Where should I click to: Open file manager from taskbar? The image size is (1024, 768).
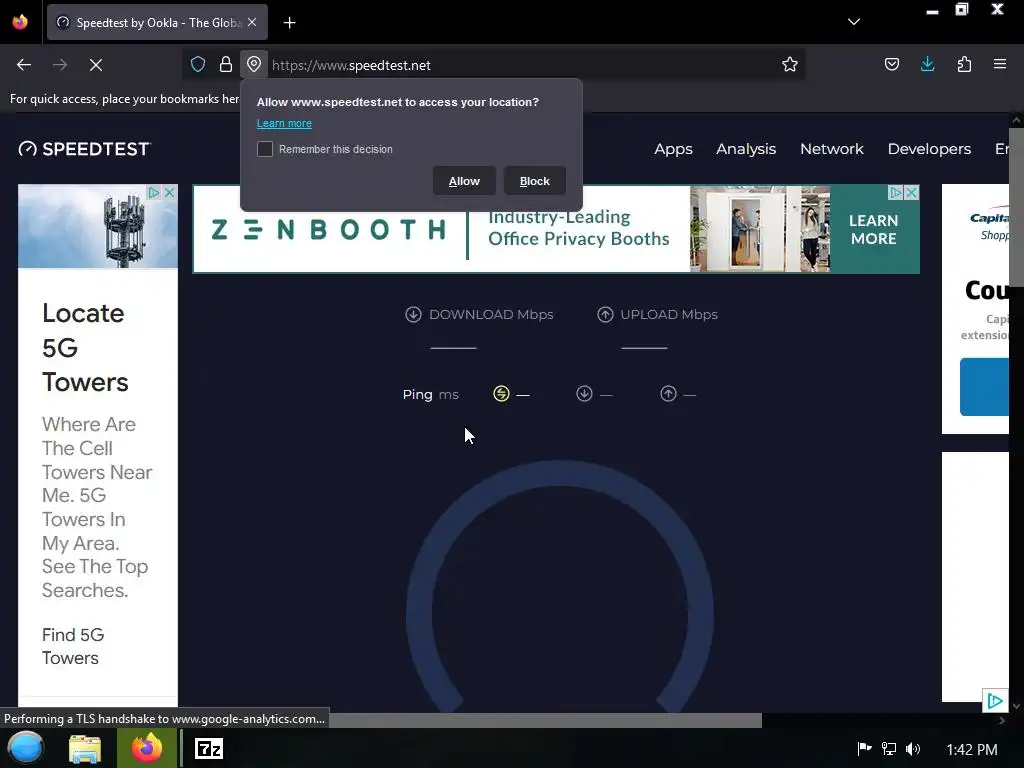[85, 748]
